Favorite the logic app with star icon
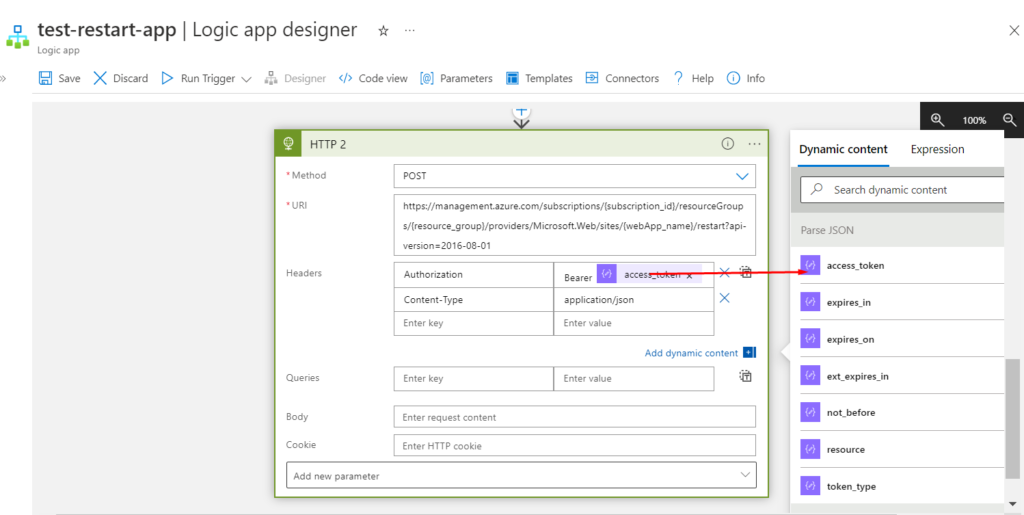1024x515 pixels. coord(383,31)
